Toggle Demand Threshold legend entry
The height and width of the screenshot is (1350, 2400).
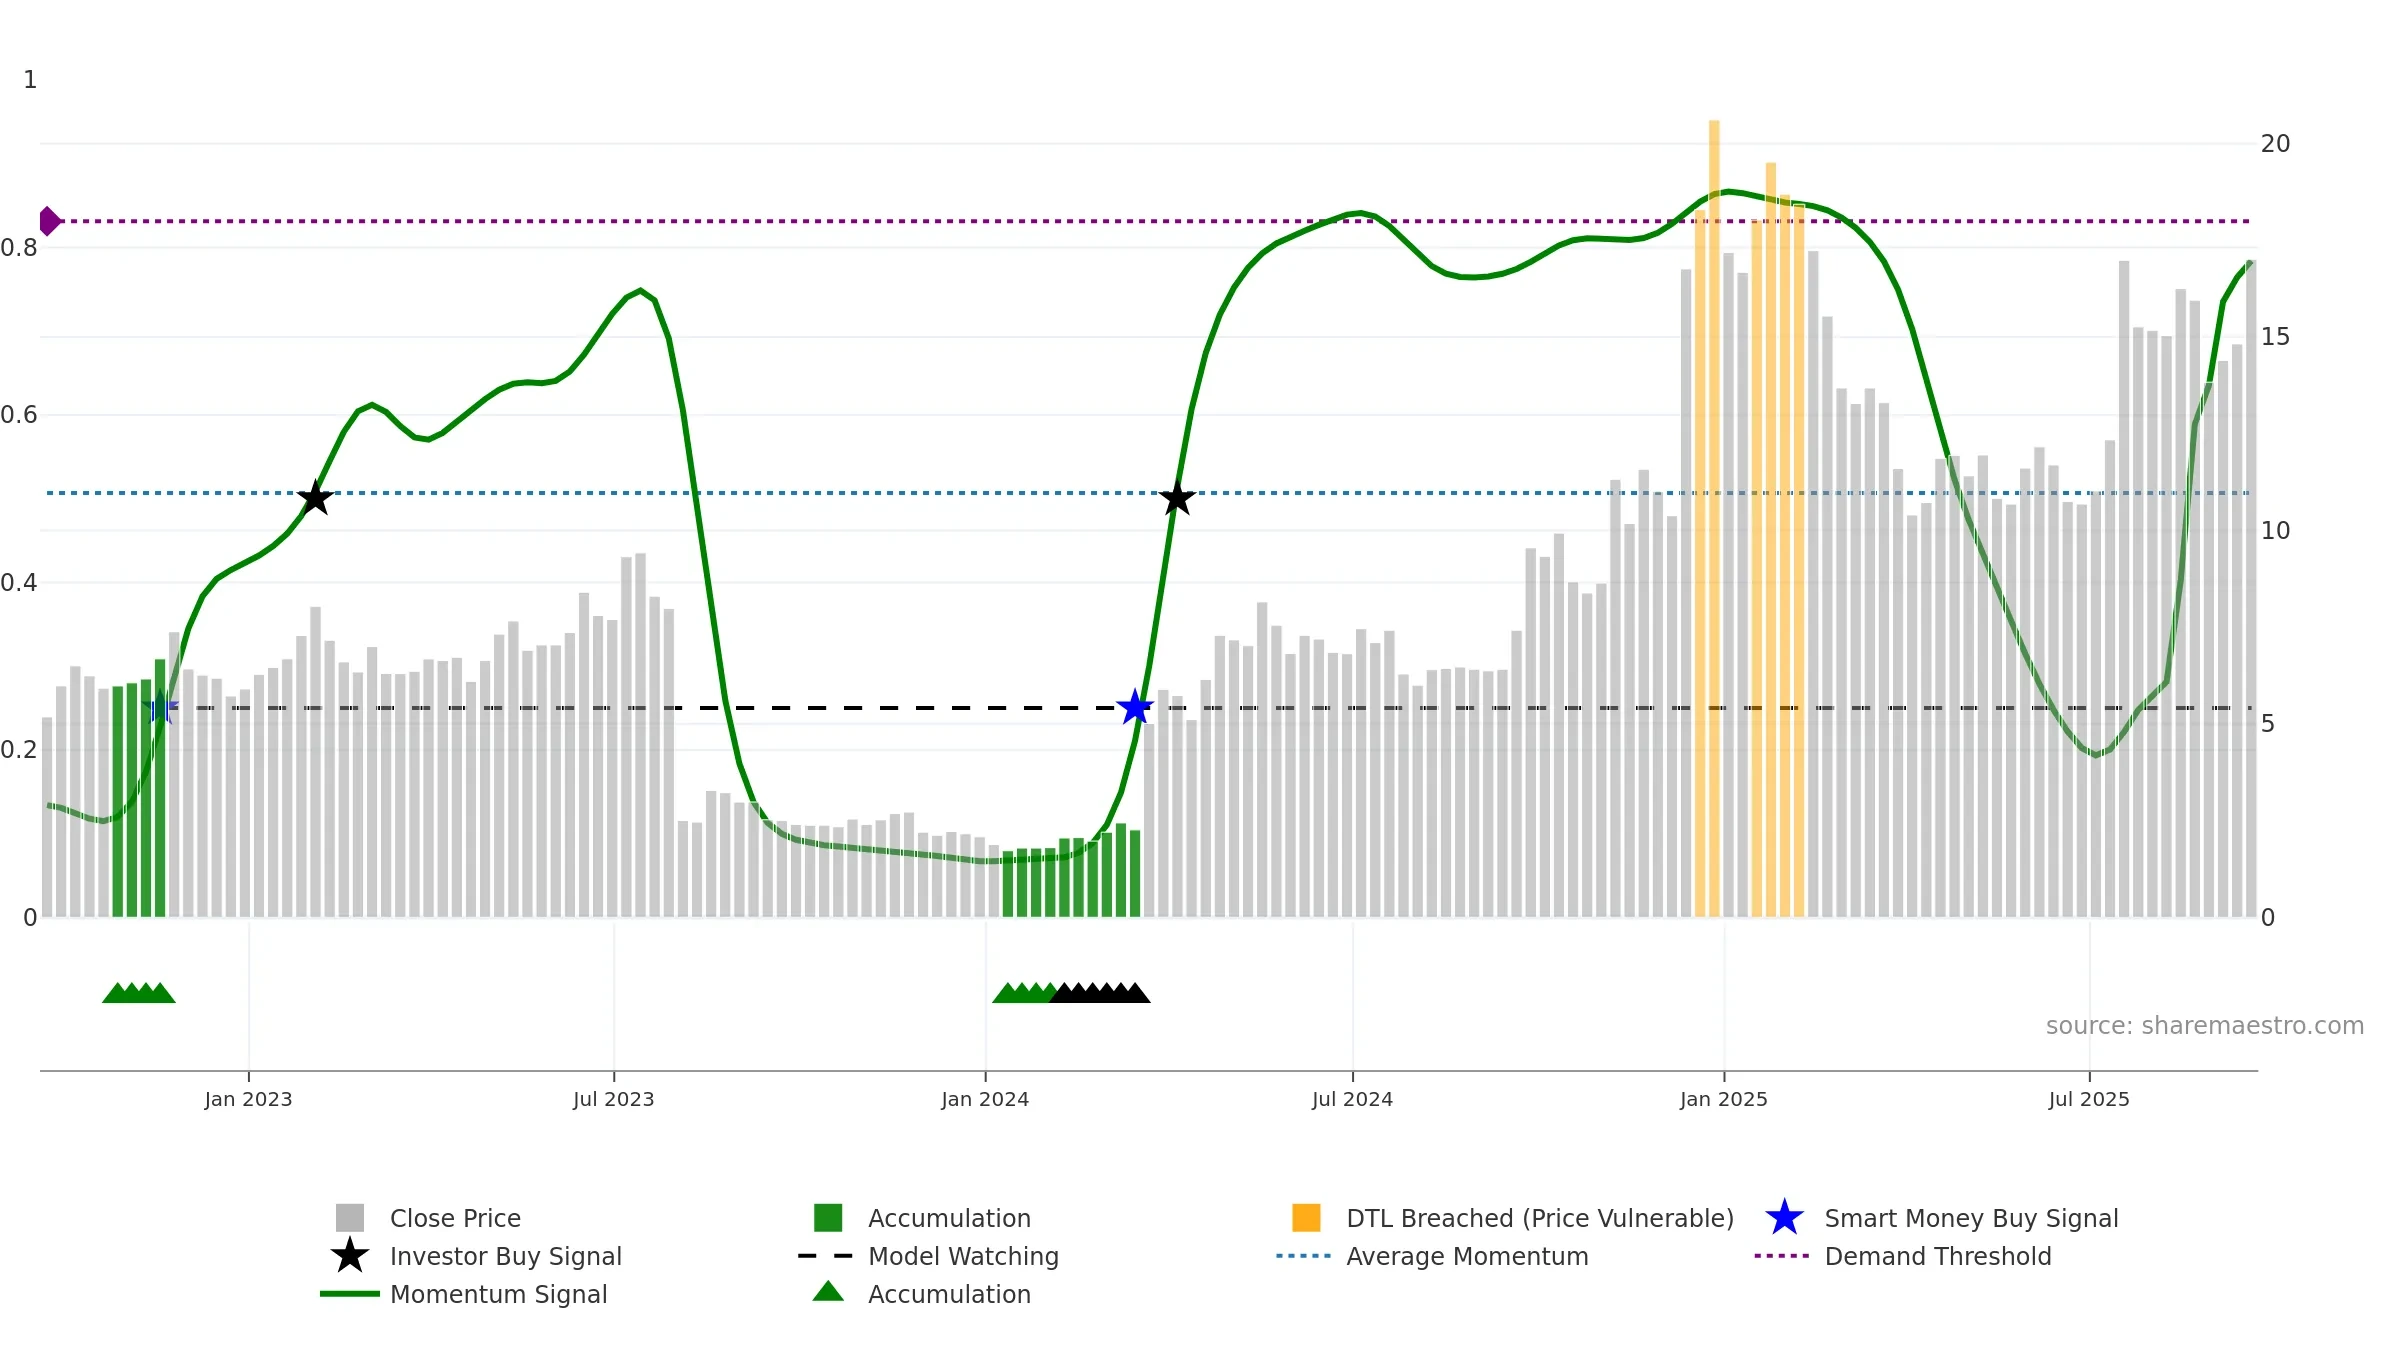pos(1937,1256)
